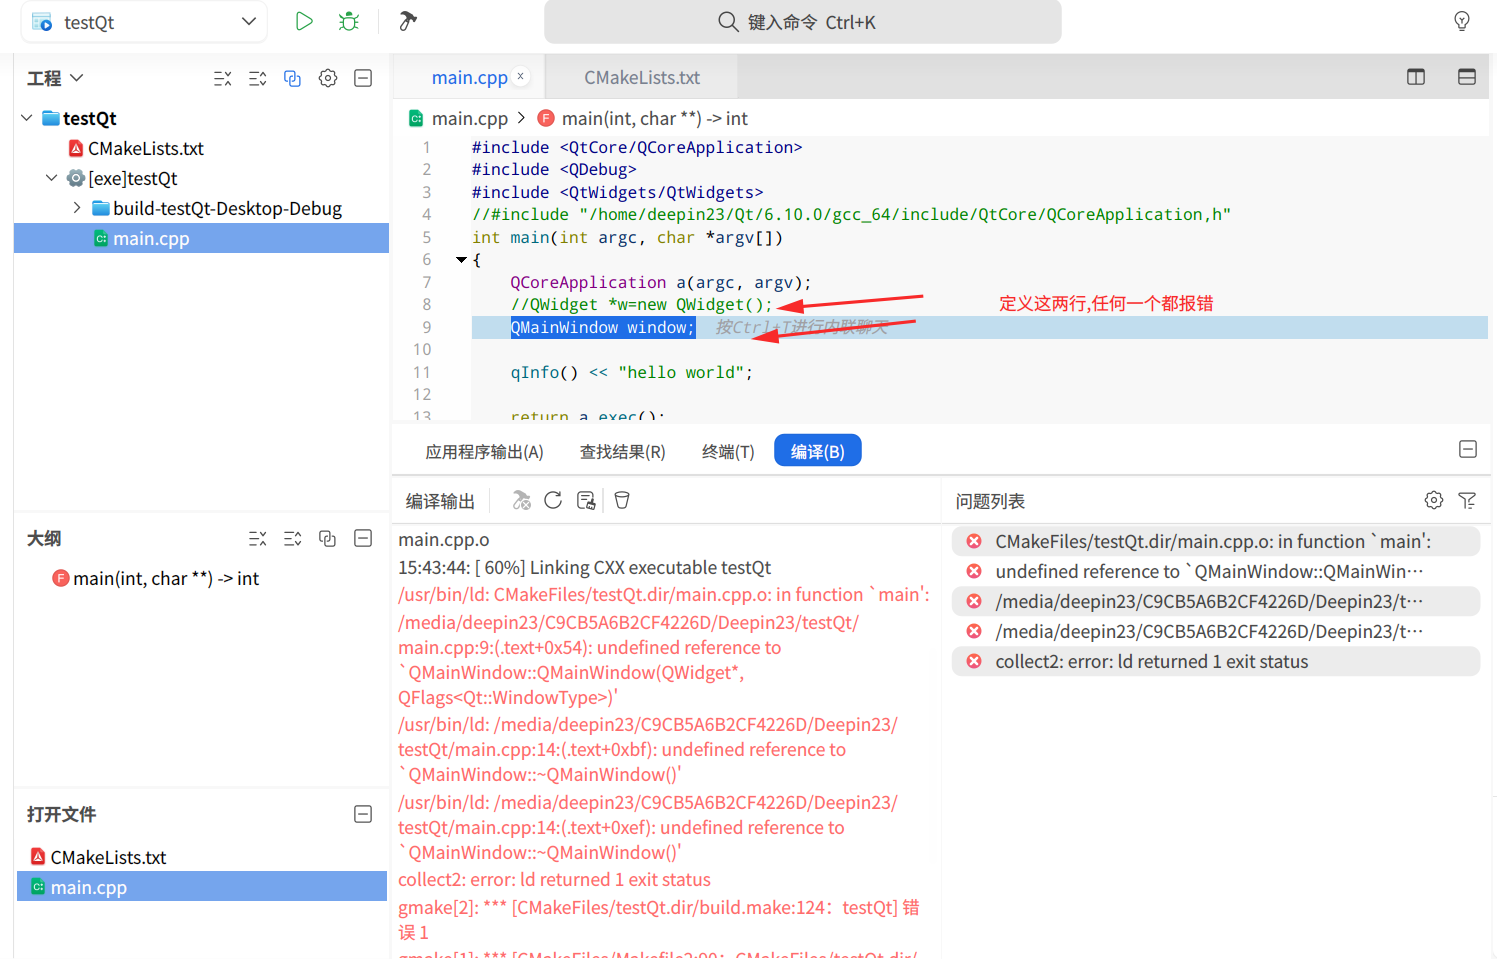The height and width of the screenshot is (966, 1497).
Task: Open the 终端(T) tab
Action: [x=728, y=452]
